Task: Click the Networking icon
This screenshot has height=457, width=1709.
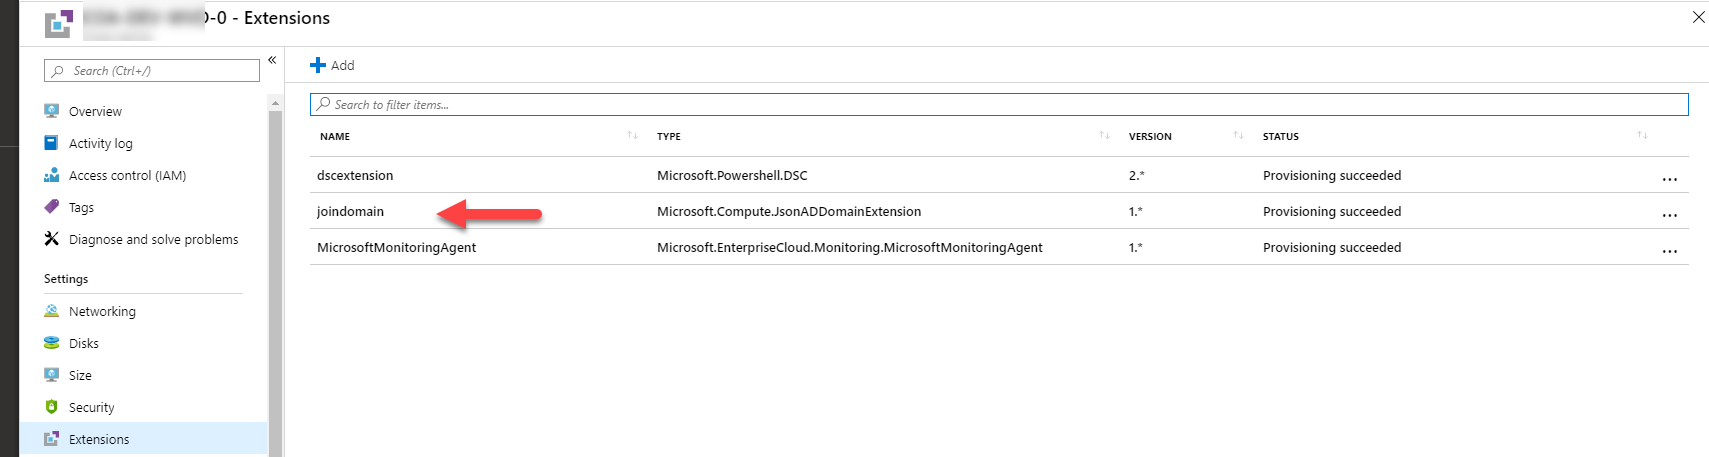Action: tap(52, 311)
